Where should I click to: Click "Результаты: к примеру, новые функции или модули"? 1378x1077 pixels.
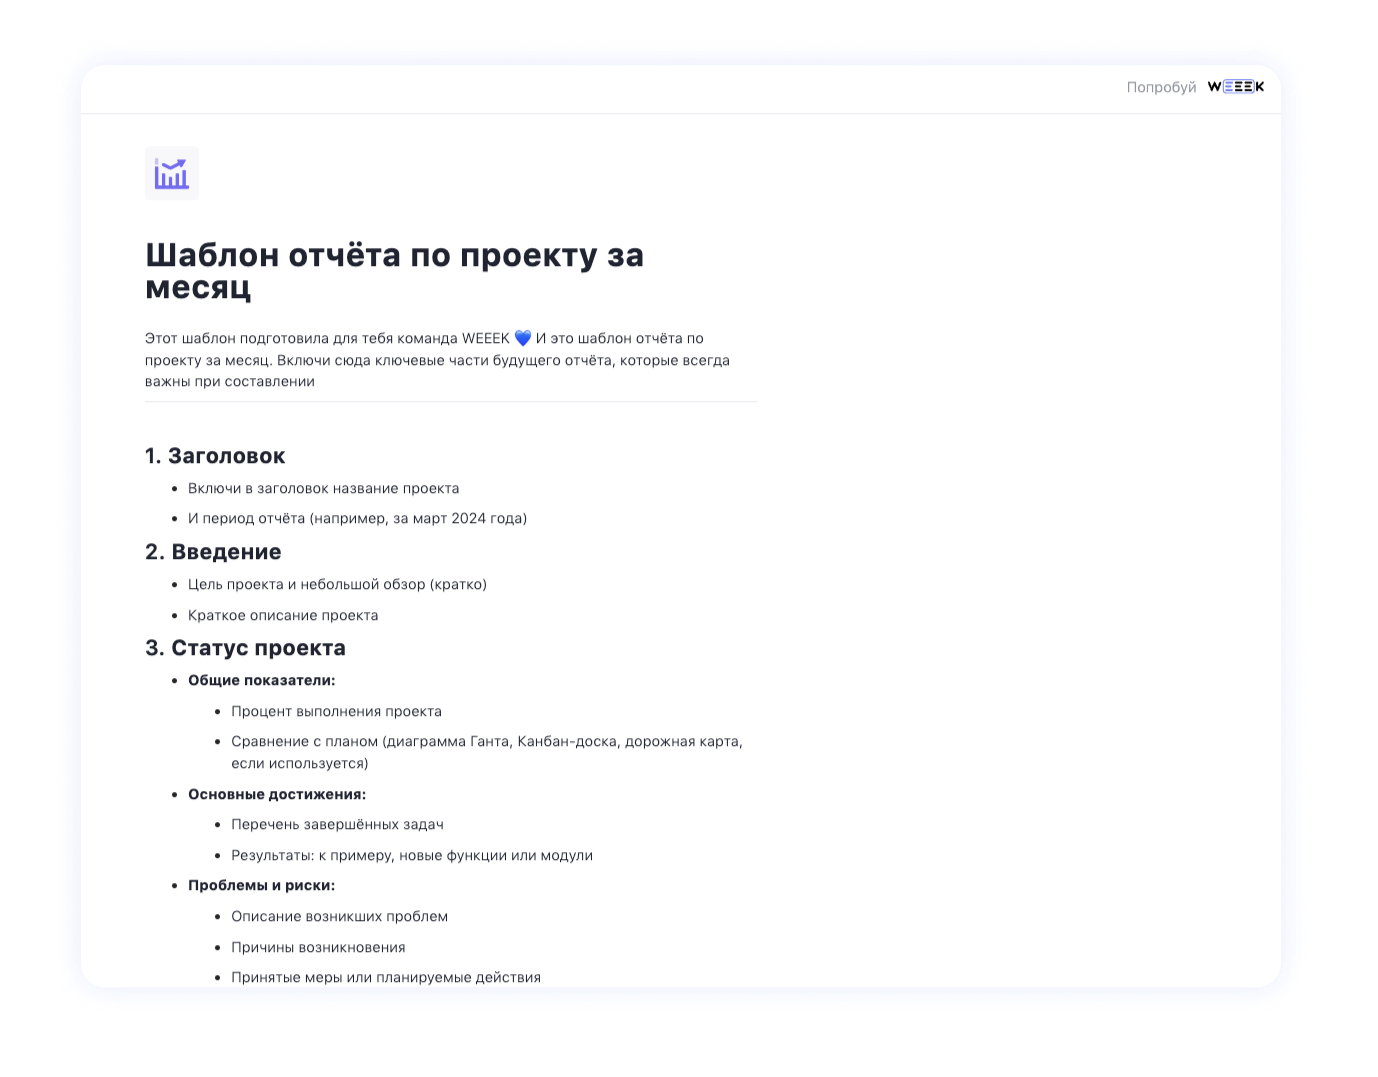[x=412, y=856]
